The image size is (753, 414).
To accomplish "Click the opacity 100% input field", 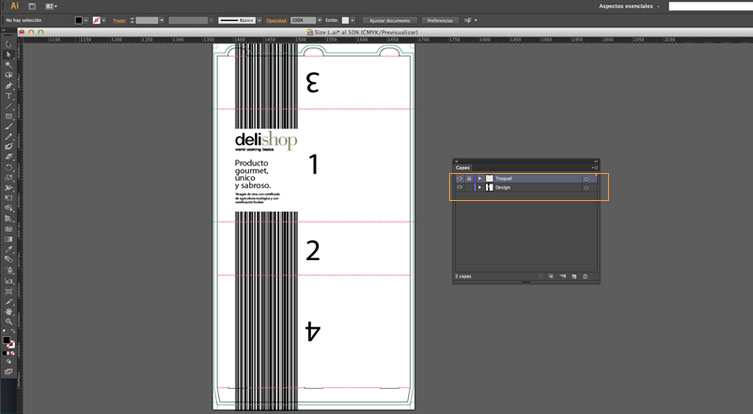I will click(x=304, y=20).
